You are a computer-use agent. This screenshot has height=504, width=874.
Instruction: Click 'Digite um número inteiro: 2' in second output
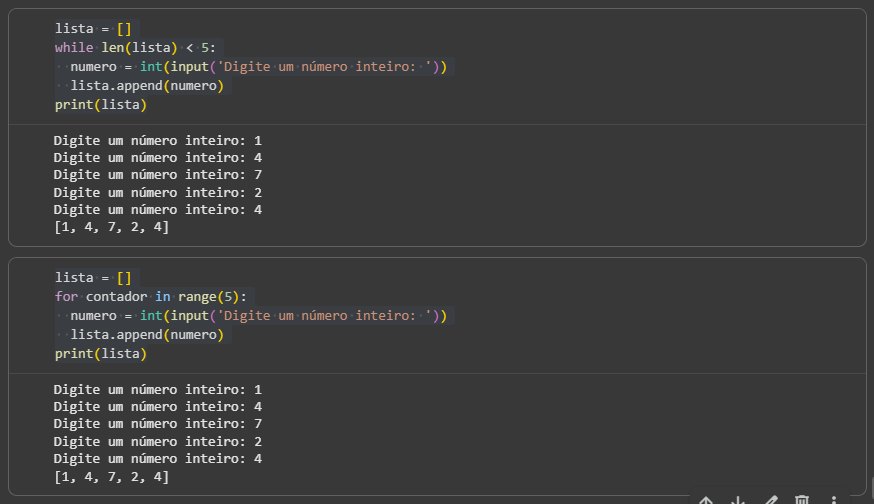157,441
